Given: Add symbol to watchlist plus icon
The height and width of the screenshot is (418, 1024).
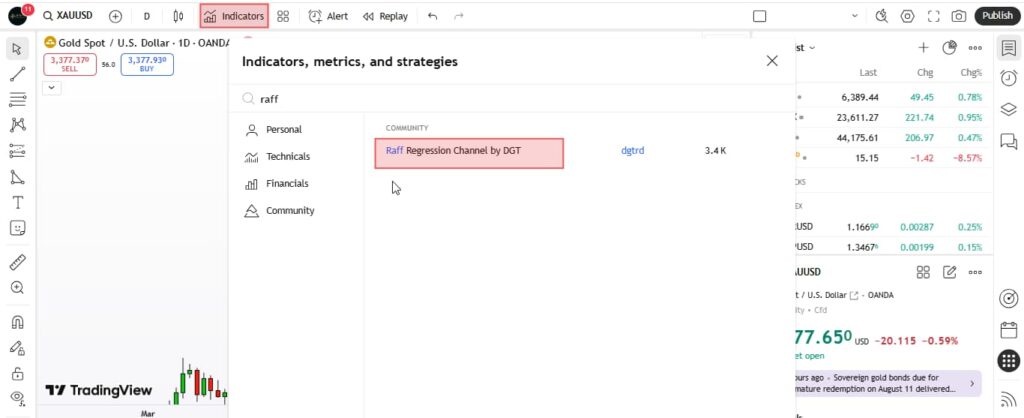Looking at the screenshot, I should coord(923,48).
